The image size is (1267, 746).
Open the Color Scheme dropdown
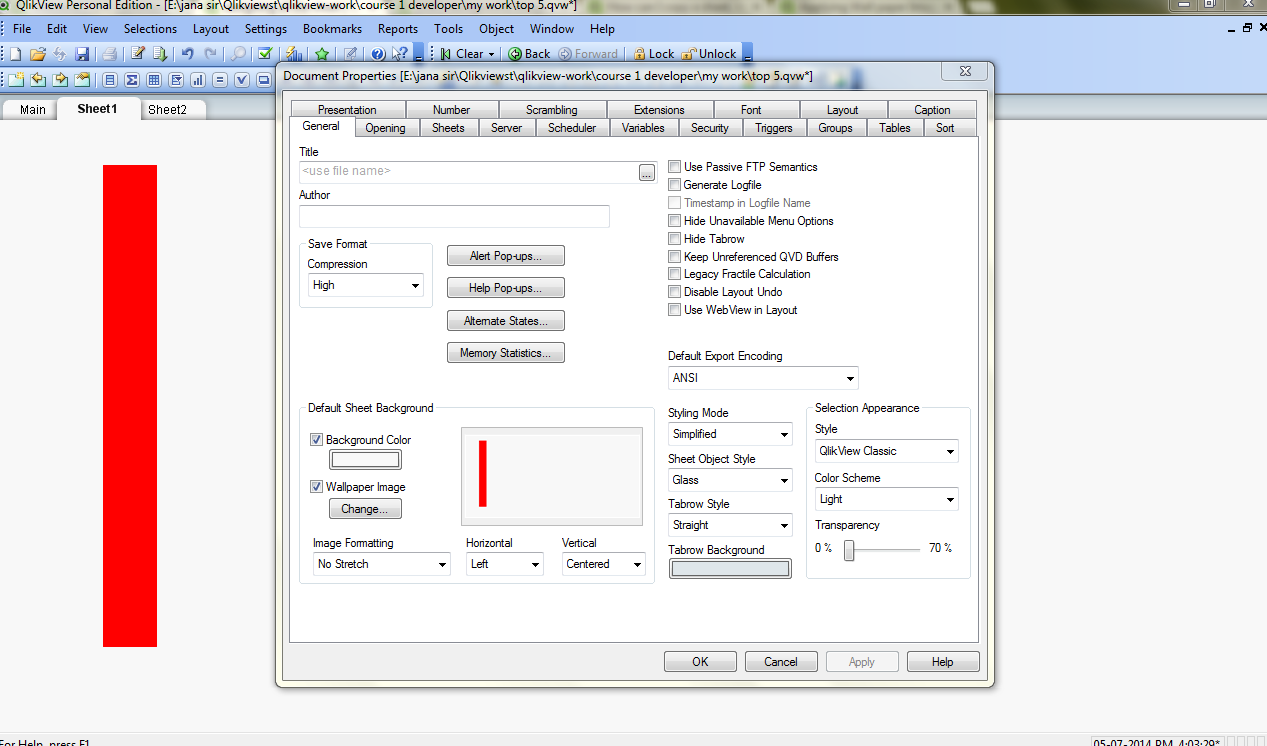pyautogui.click(x=887, y=499)
